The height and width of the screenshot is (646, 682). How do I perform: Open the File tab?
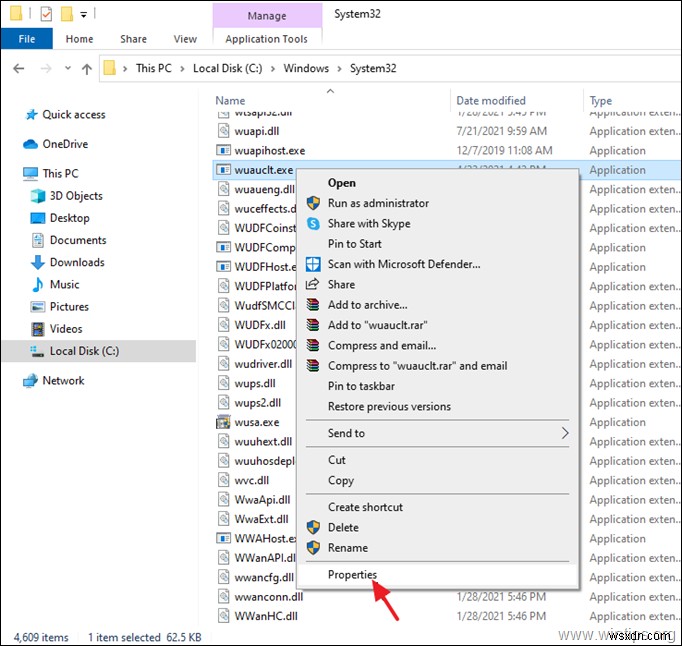click(27, 39)
